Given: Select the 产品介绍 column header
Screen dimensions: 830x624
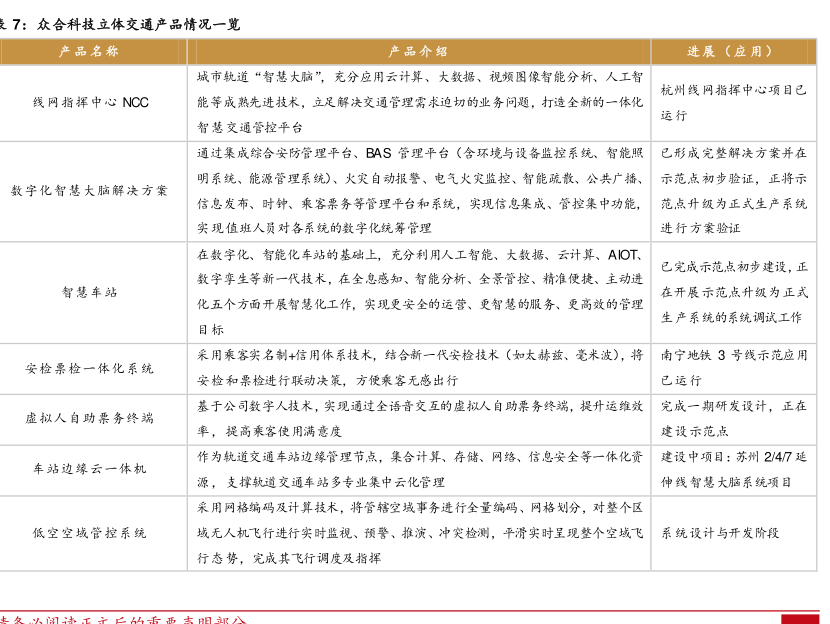Looking at the screenshot, I should (x=418, y=51).
